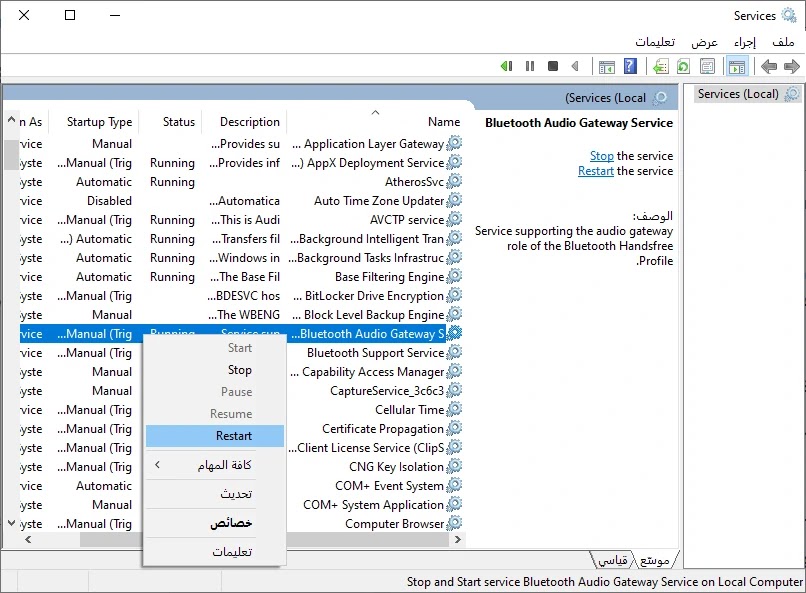Switch to the موسع tab

654,560
